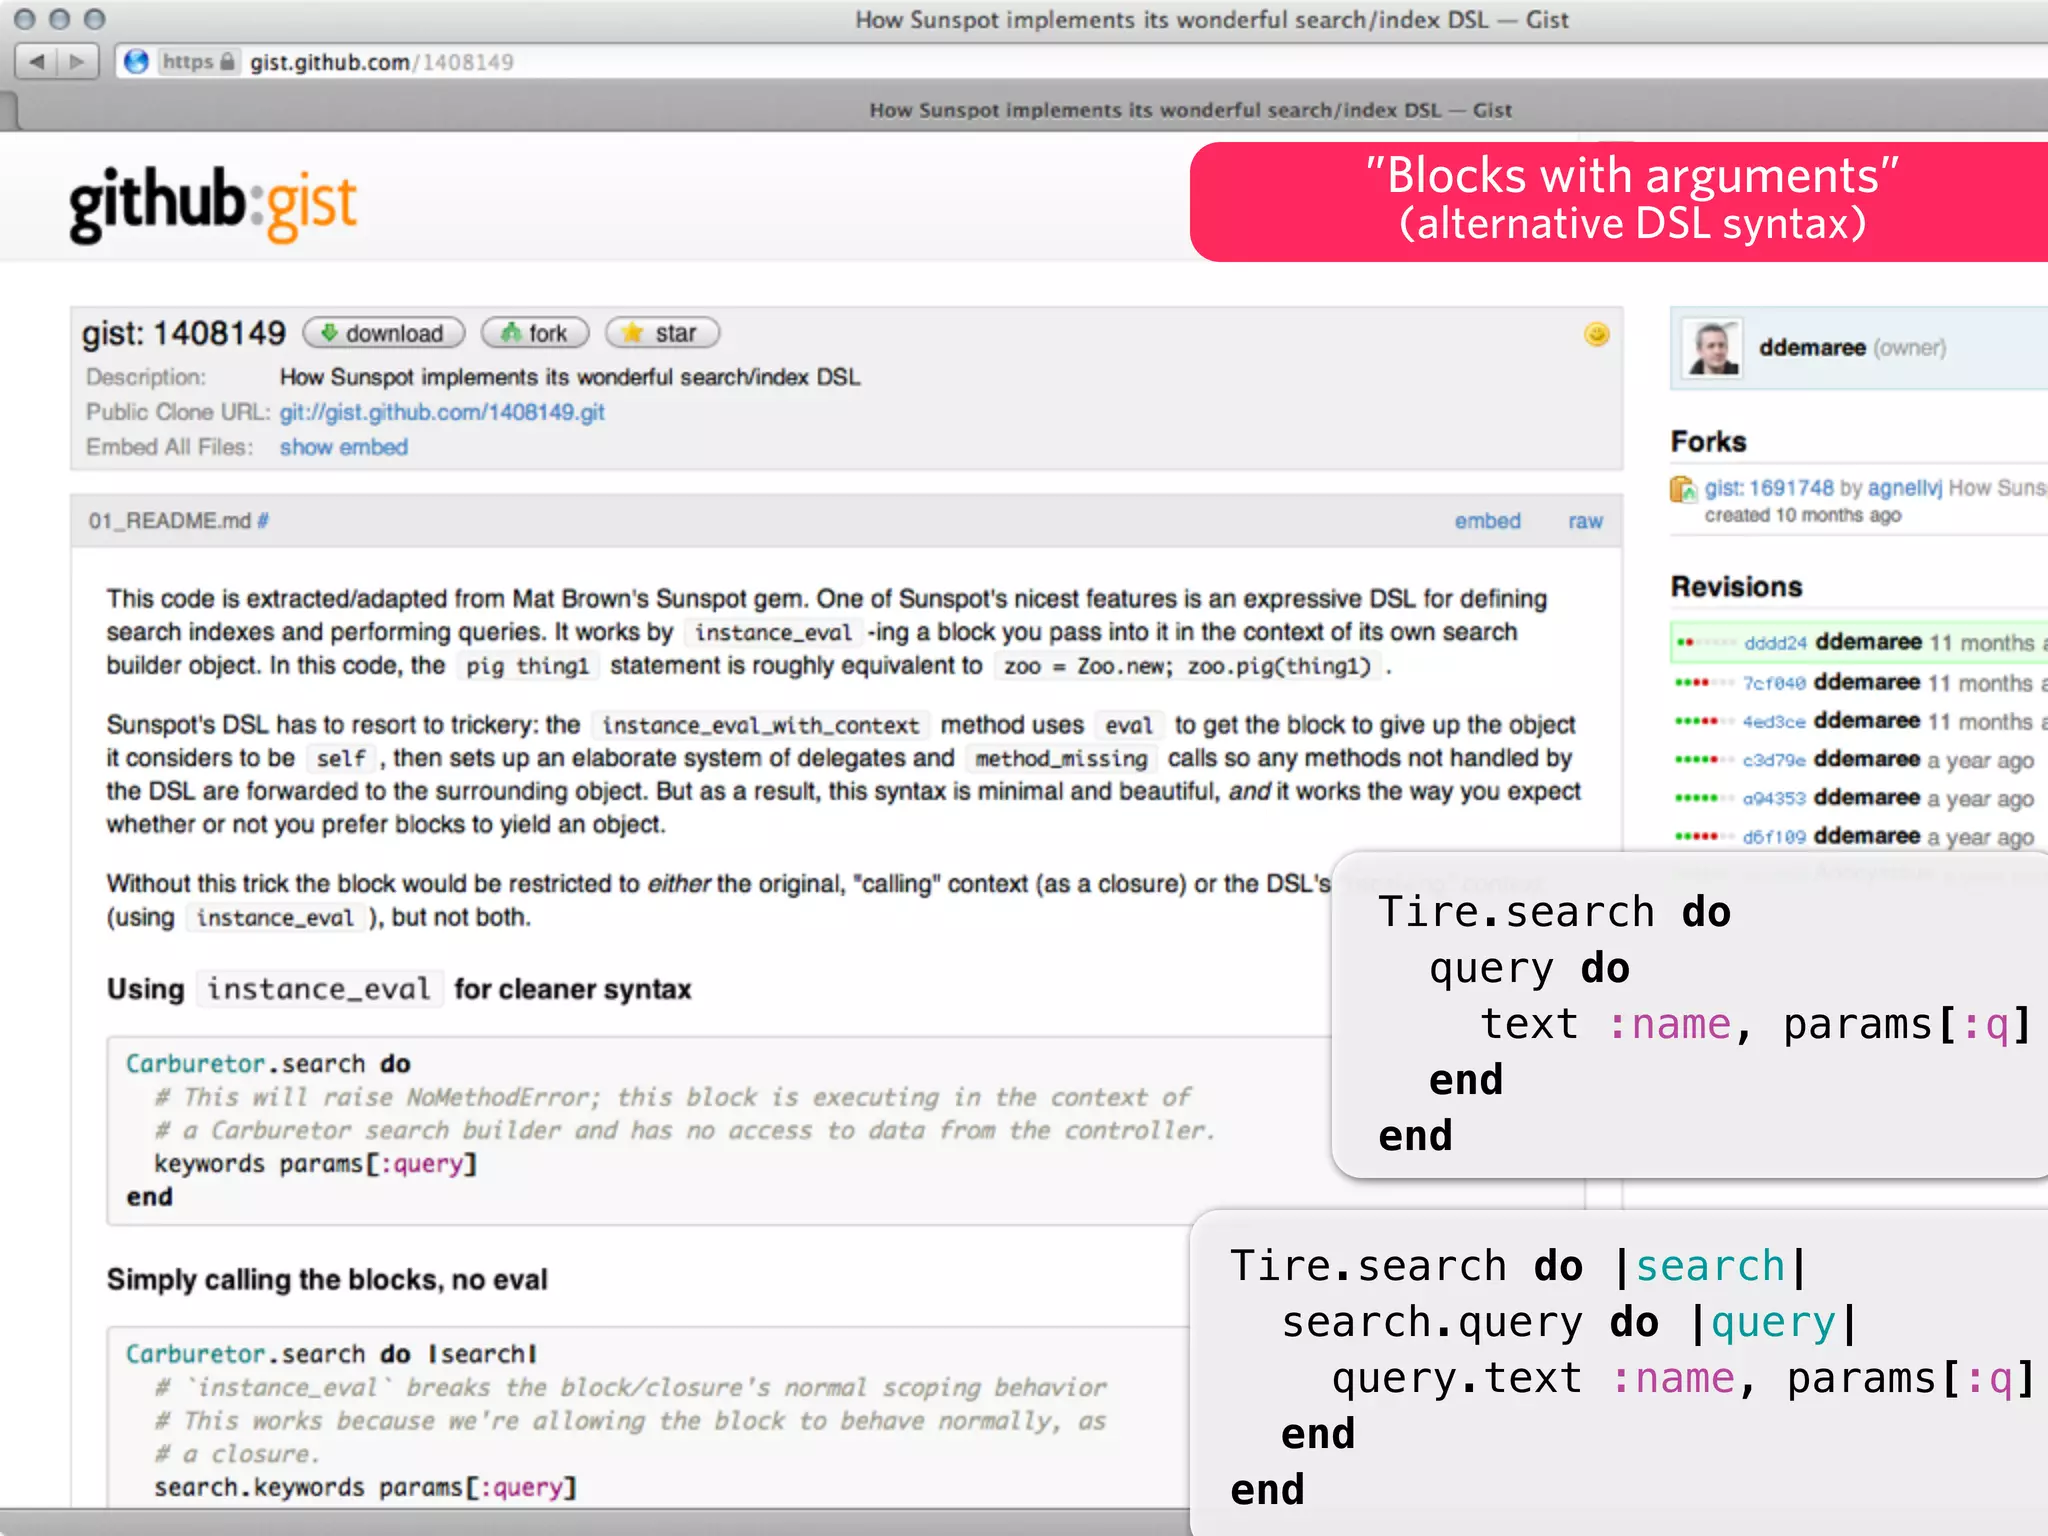Fork this gist
Screen dimensions: 2048x1536
coord(535,333)
